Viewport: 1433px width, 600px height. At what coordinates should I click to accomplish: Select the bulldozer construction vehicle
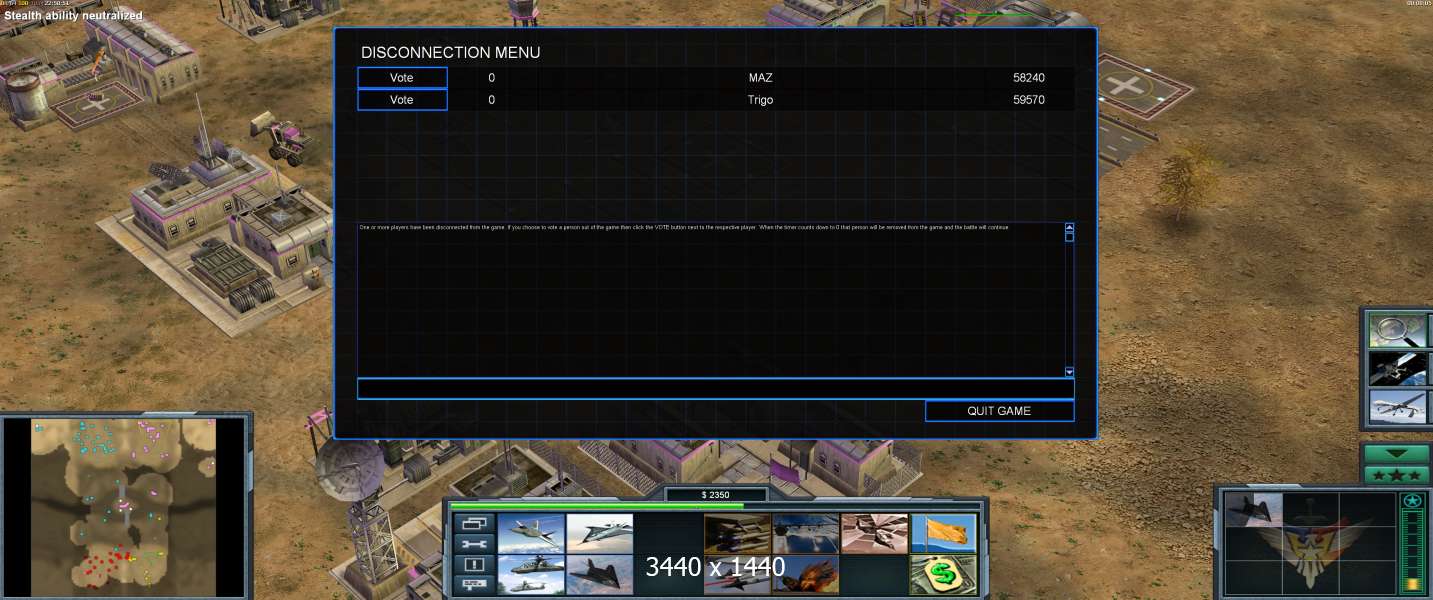284,138
